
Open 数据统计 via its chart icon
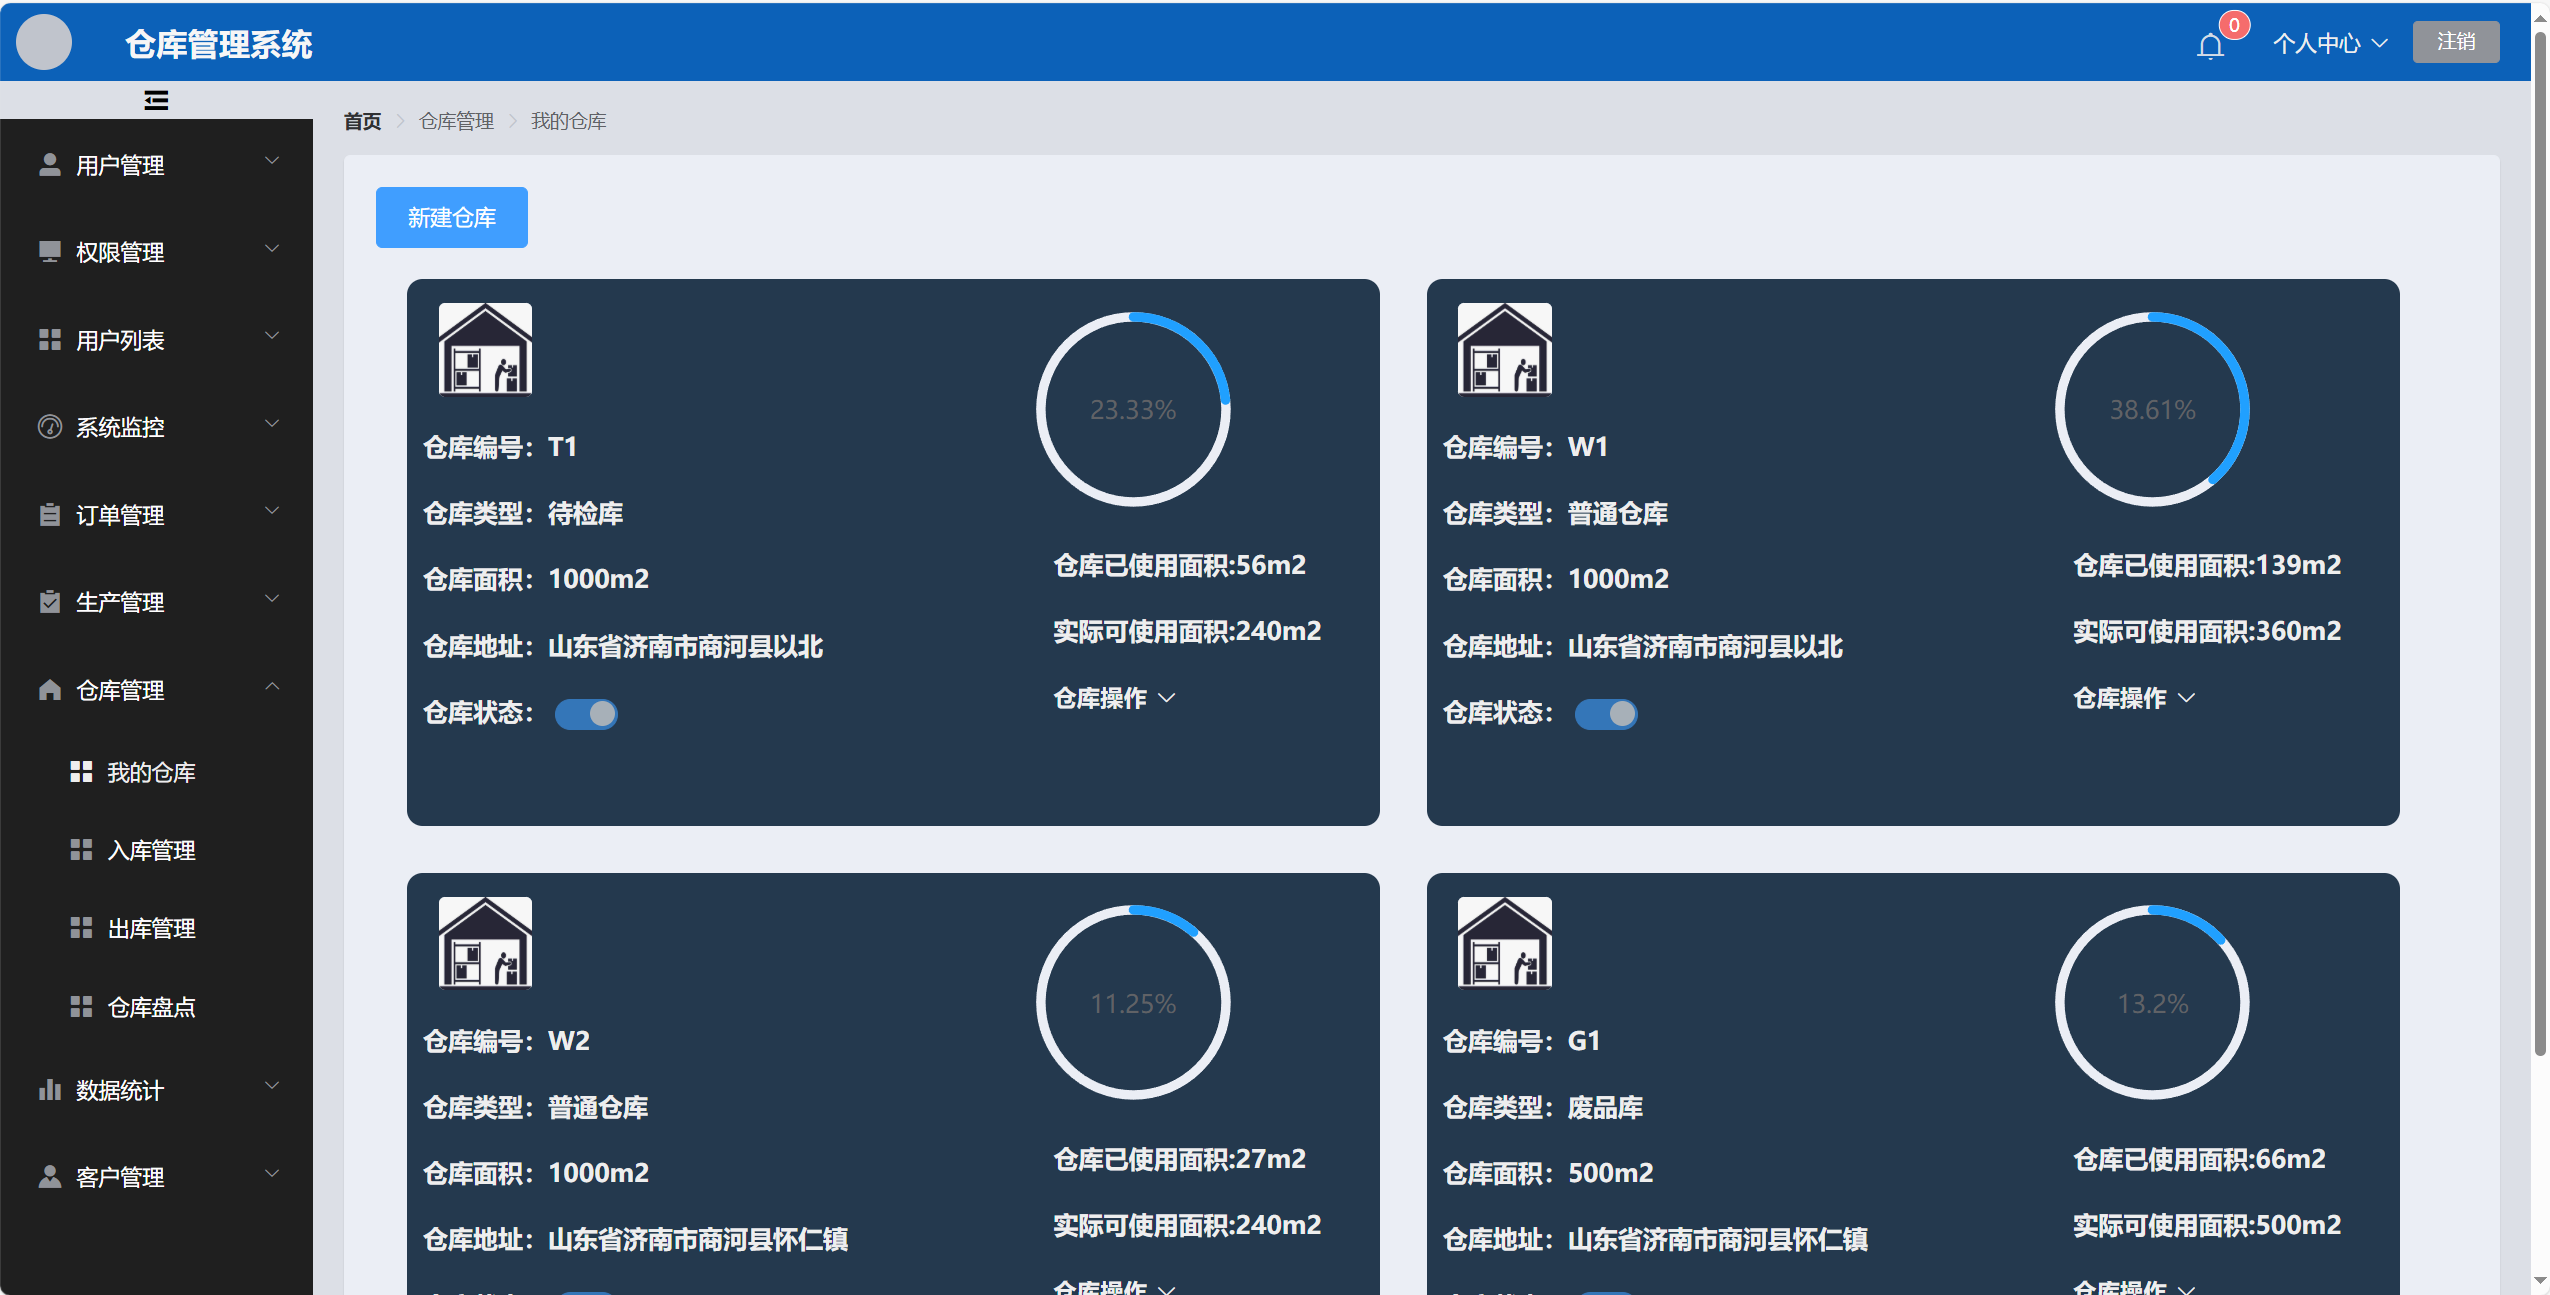pos(50,1089)
